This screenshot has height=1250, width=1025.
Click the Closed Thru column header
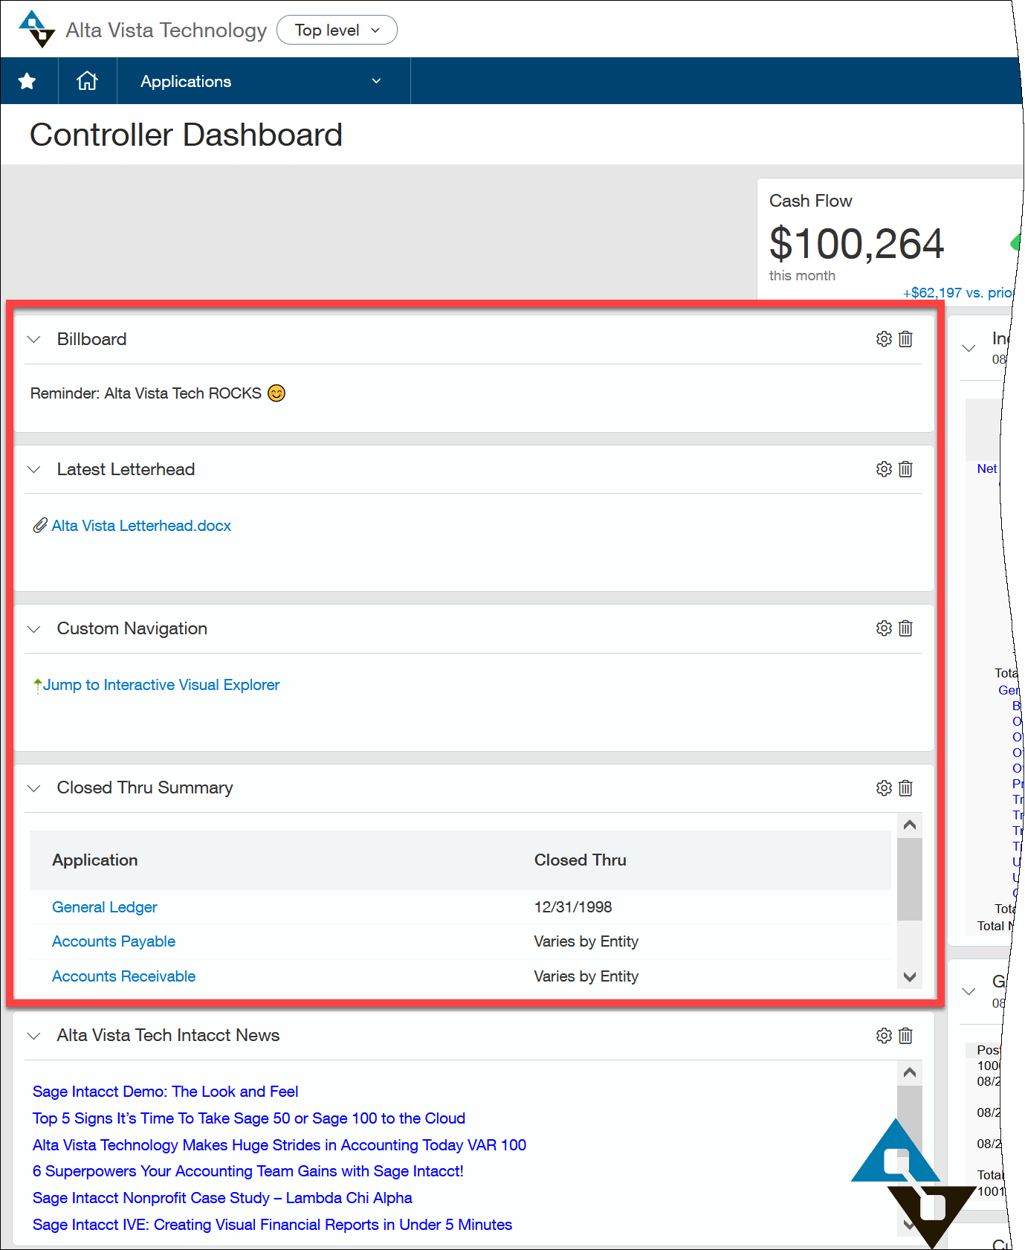[580, 860]
